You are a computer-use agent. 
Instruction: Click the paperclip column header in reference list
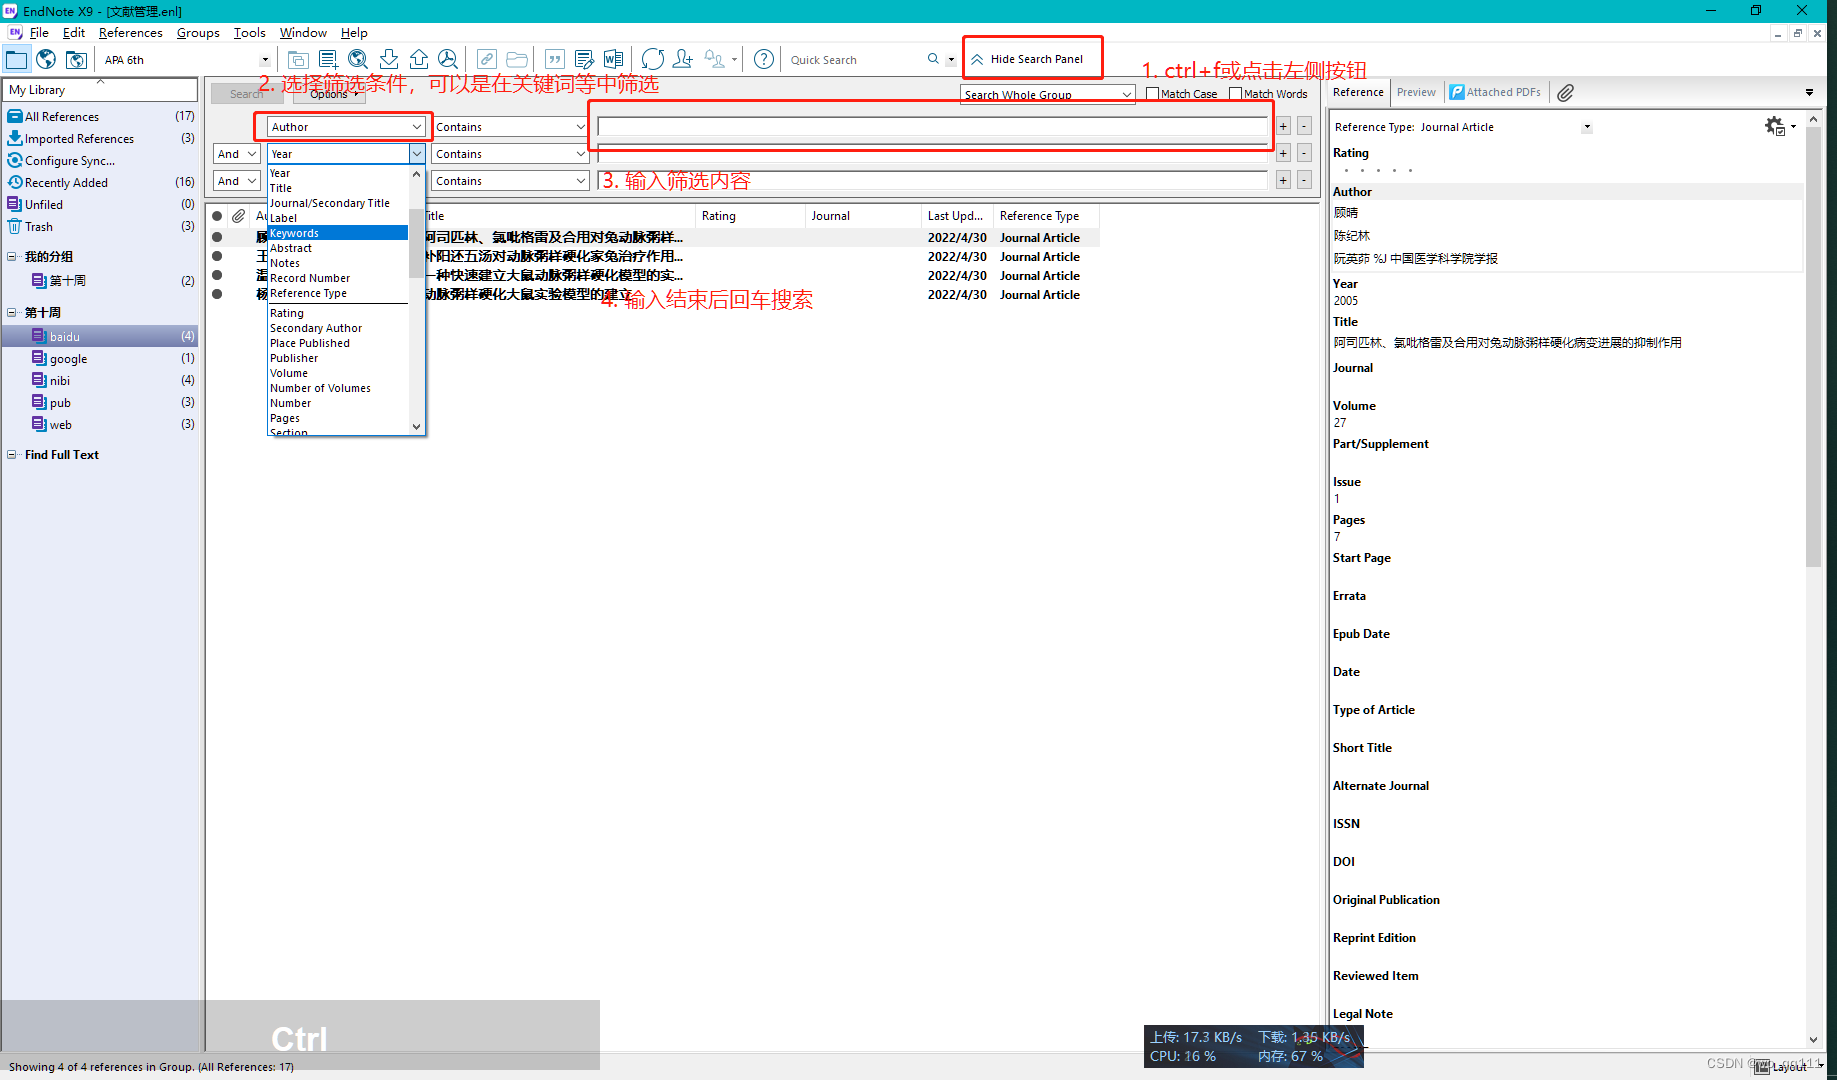pyautogui.click(x=238, y=216)
